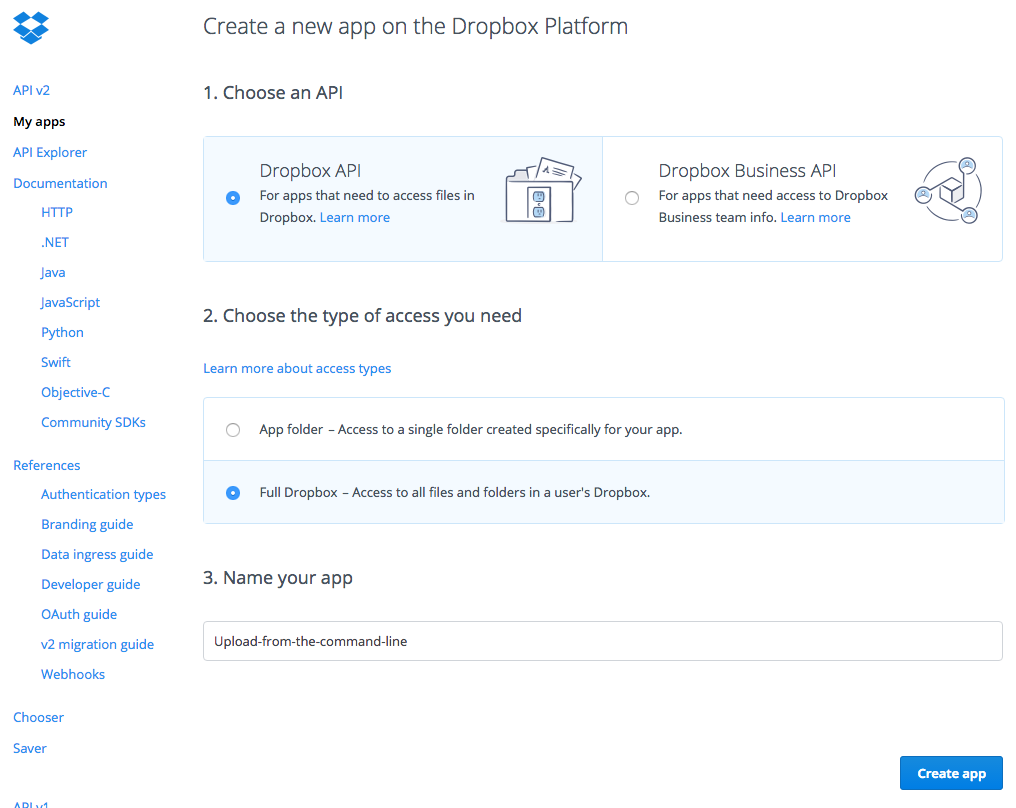
Task: Click the app name input field
Action: tap(602, 641)
